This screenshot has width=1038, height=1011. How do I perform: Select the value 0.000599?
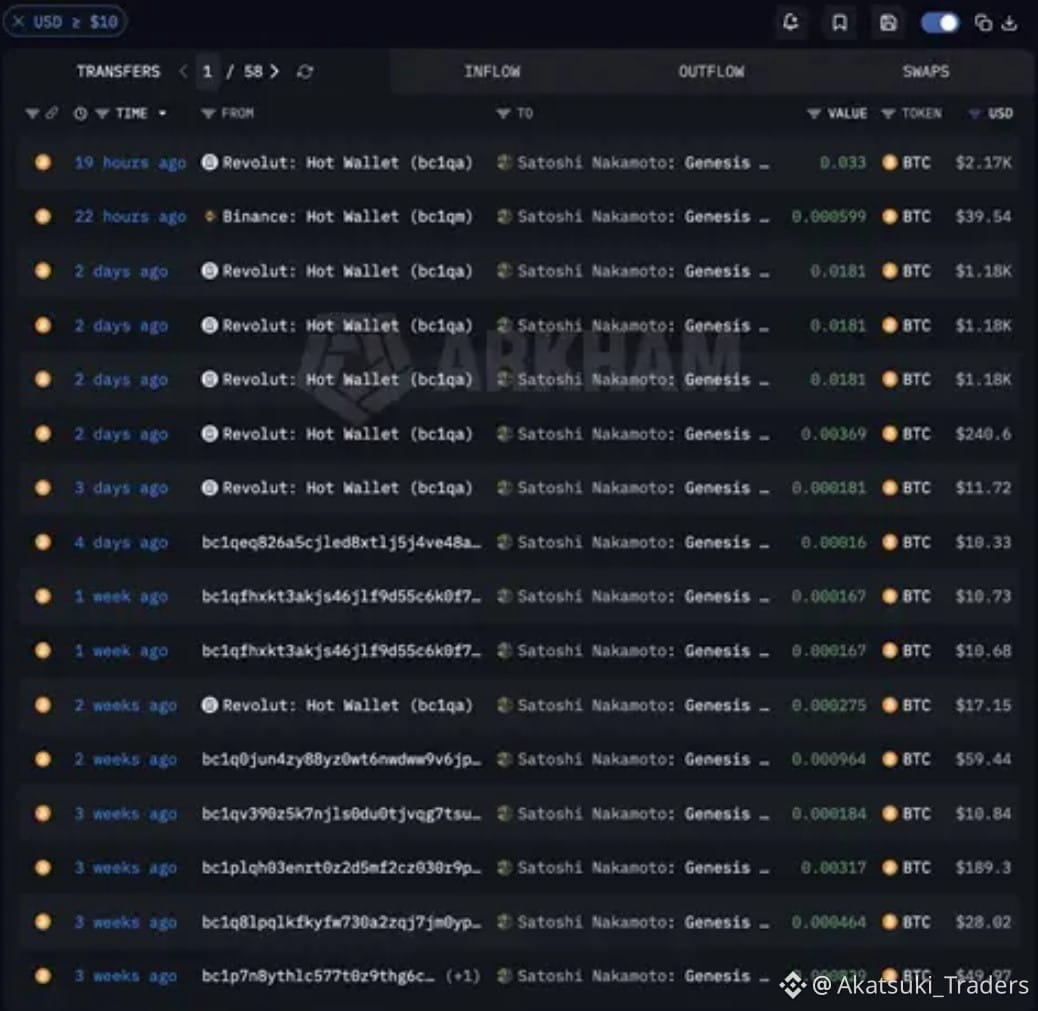829,217
